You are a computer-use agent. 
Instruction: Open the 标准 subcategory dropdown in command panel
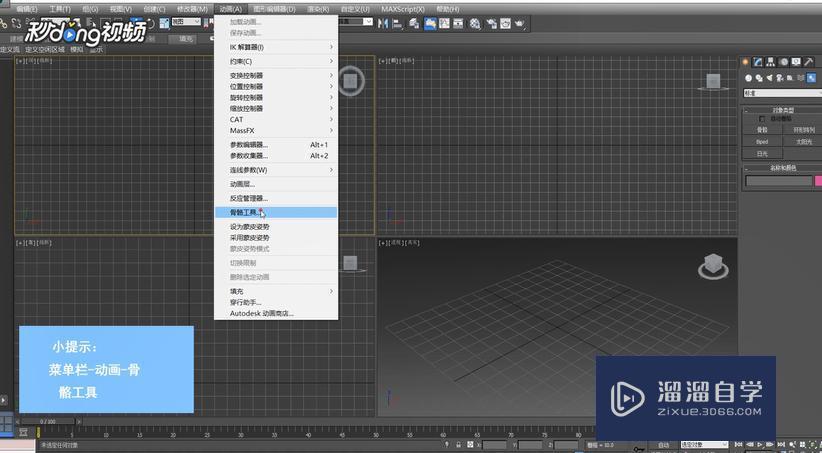pos(783,93)
